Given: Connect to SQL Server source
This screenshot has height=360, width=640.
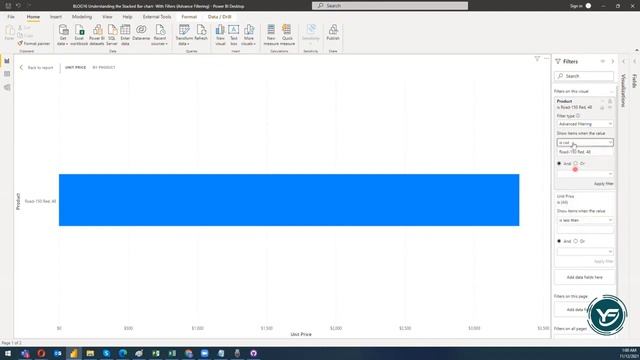Looking at the screenshot, I should [x=112, y=35].
